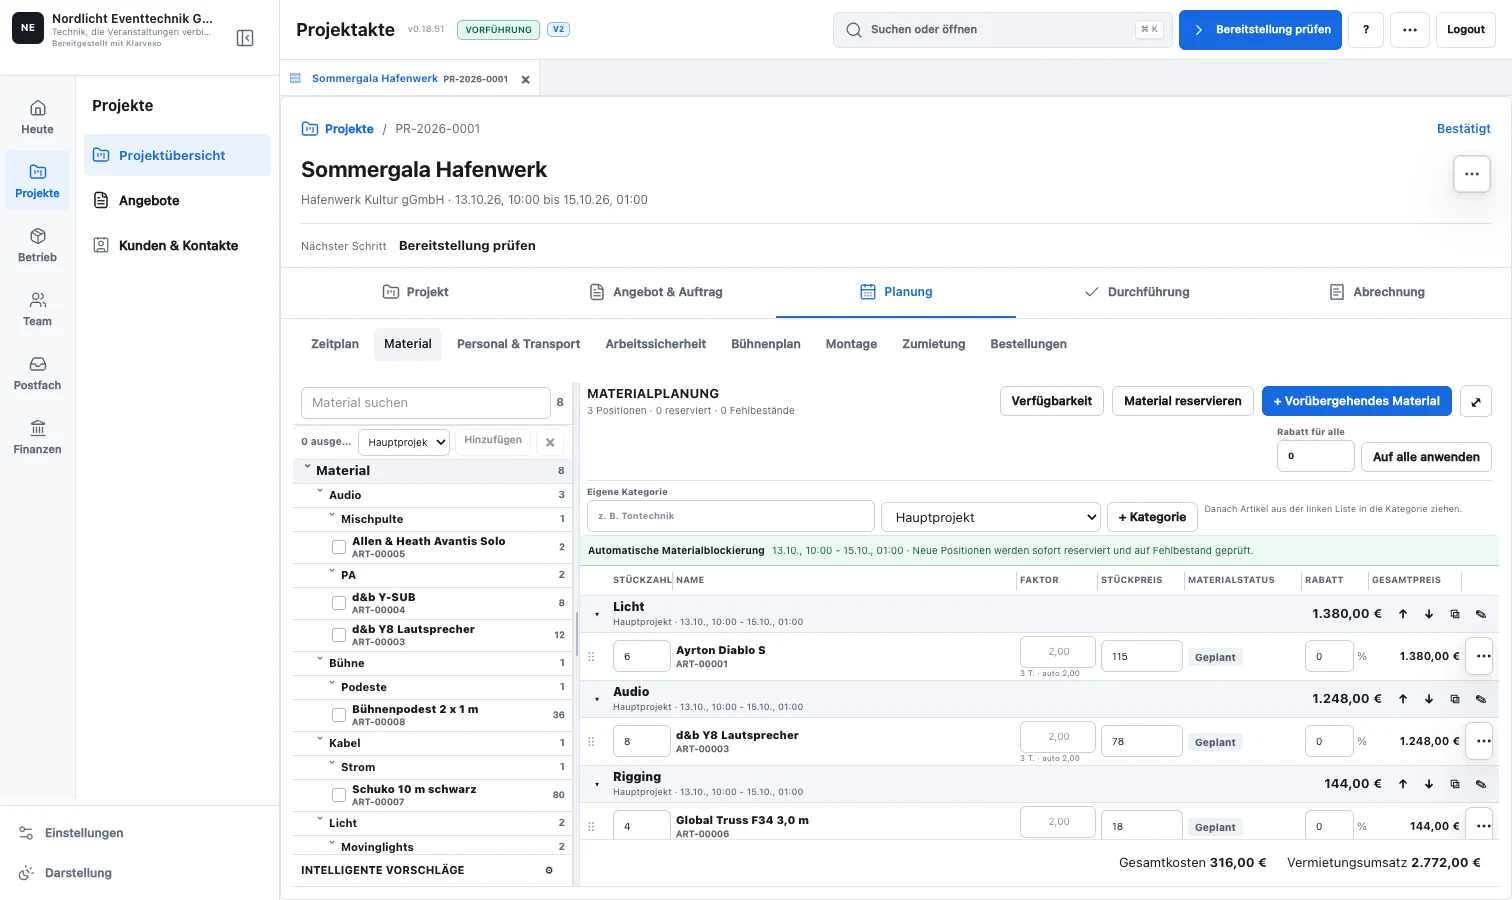Open Finanzen in left navigation
Screen dimensions: 1512x900
tap(37, 438)
